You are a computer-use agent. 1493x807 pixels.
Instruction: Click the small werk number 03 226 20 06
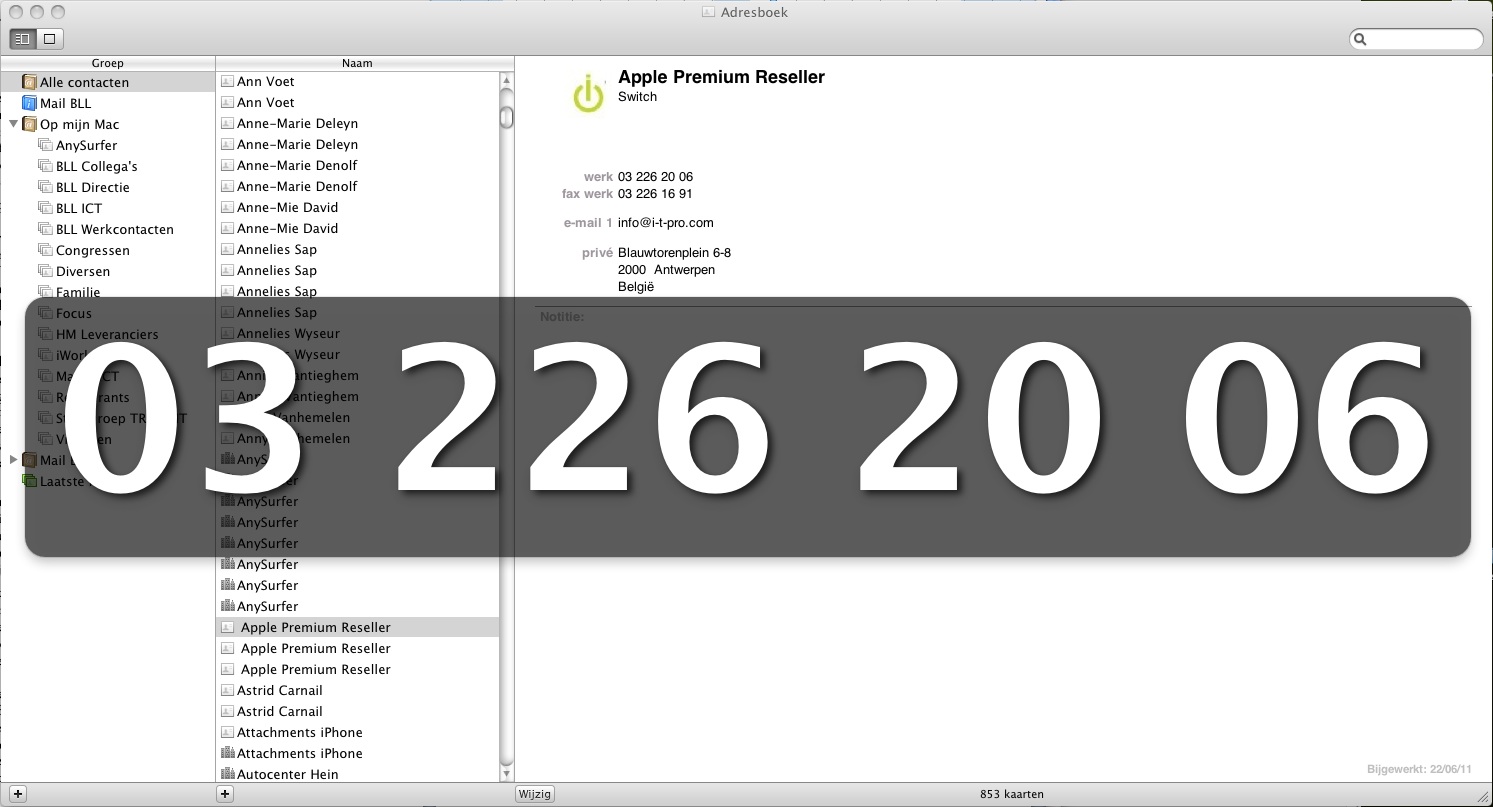[x=655, y=177]
